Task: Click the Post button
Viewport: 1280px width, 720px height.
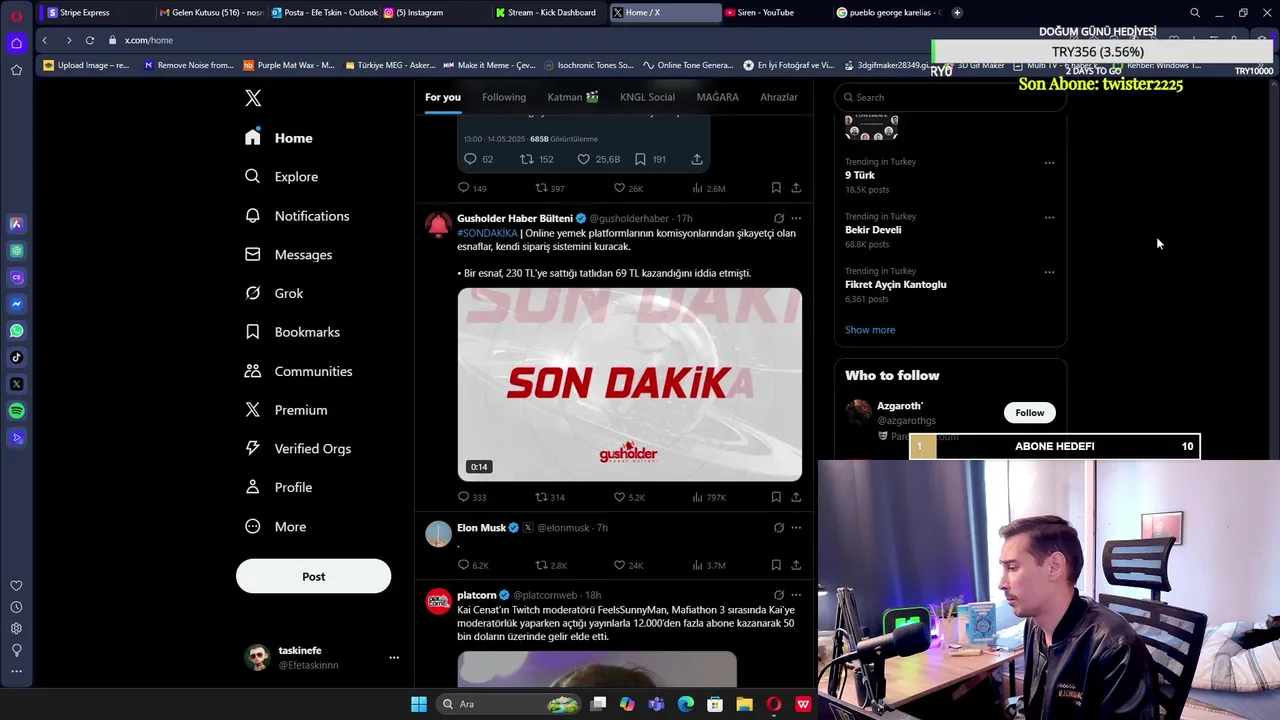Action: point(313,576)
